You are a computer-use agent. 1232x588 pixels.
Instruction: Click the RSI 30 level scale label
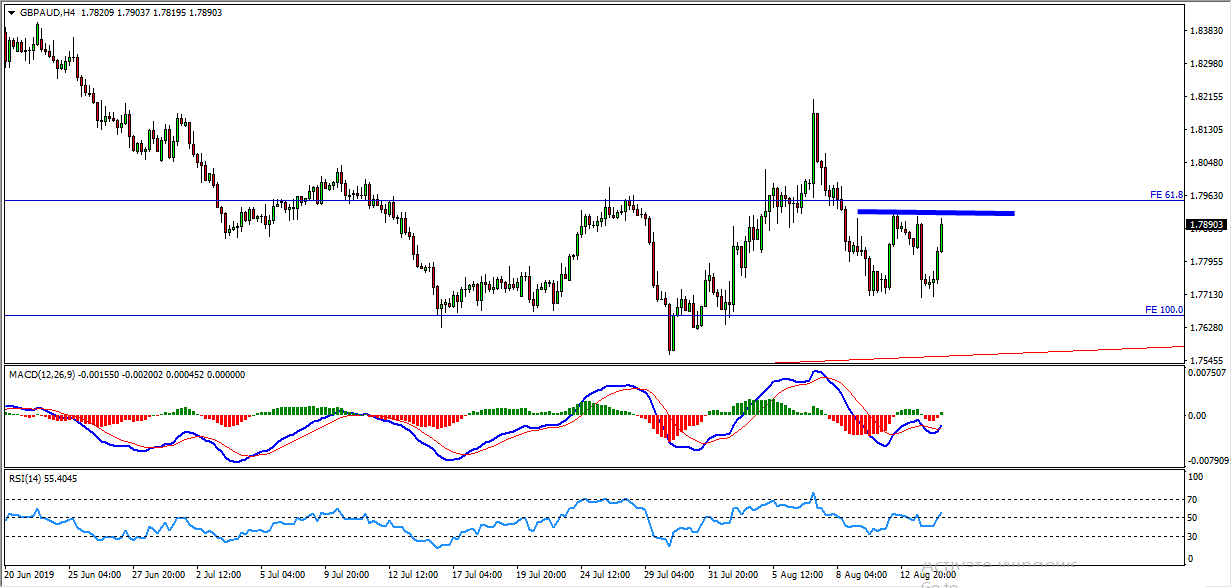pyautogui.click(x=1192, y=537)
